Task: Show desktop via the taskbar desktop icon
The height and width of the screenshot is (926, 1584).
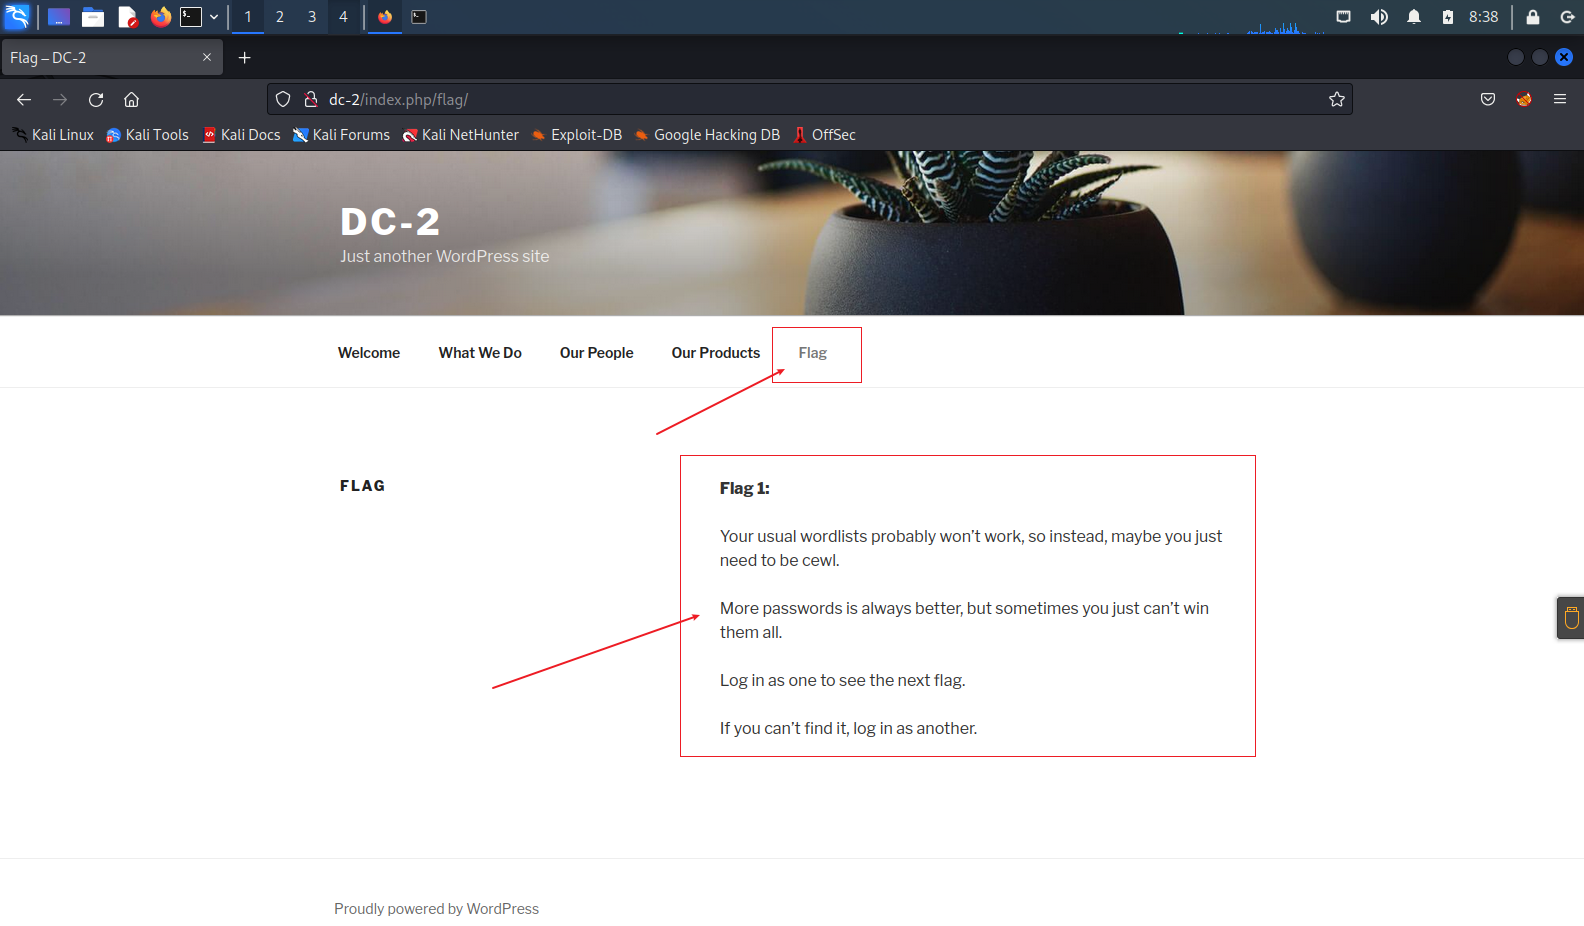Action: pyautogui.click(x=59, y=16)
